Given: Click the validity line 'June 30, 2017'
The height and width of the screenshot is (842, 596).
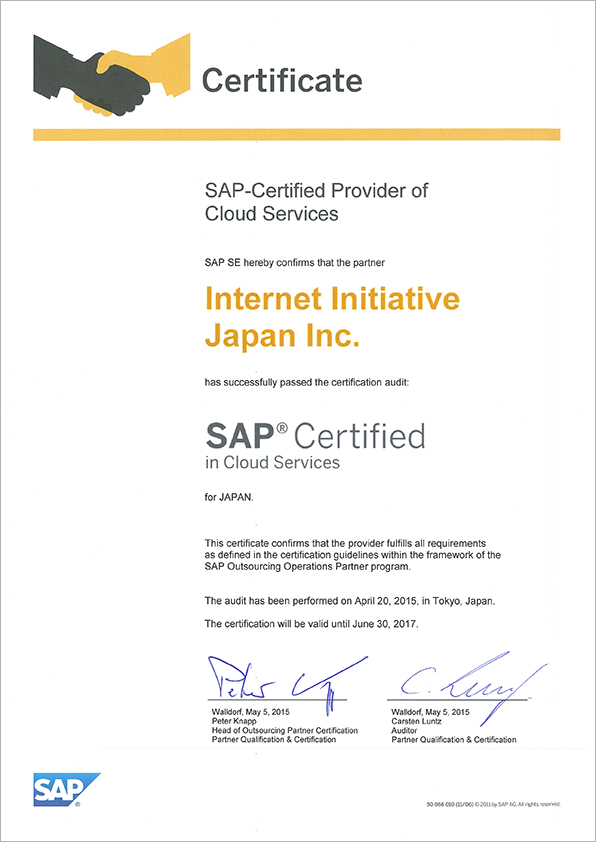Looking at the screenshot, I should pos(311,625).
